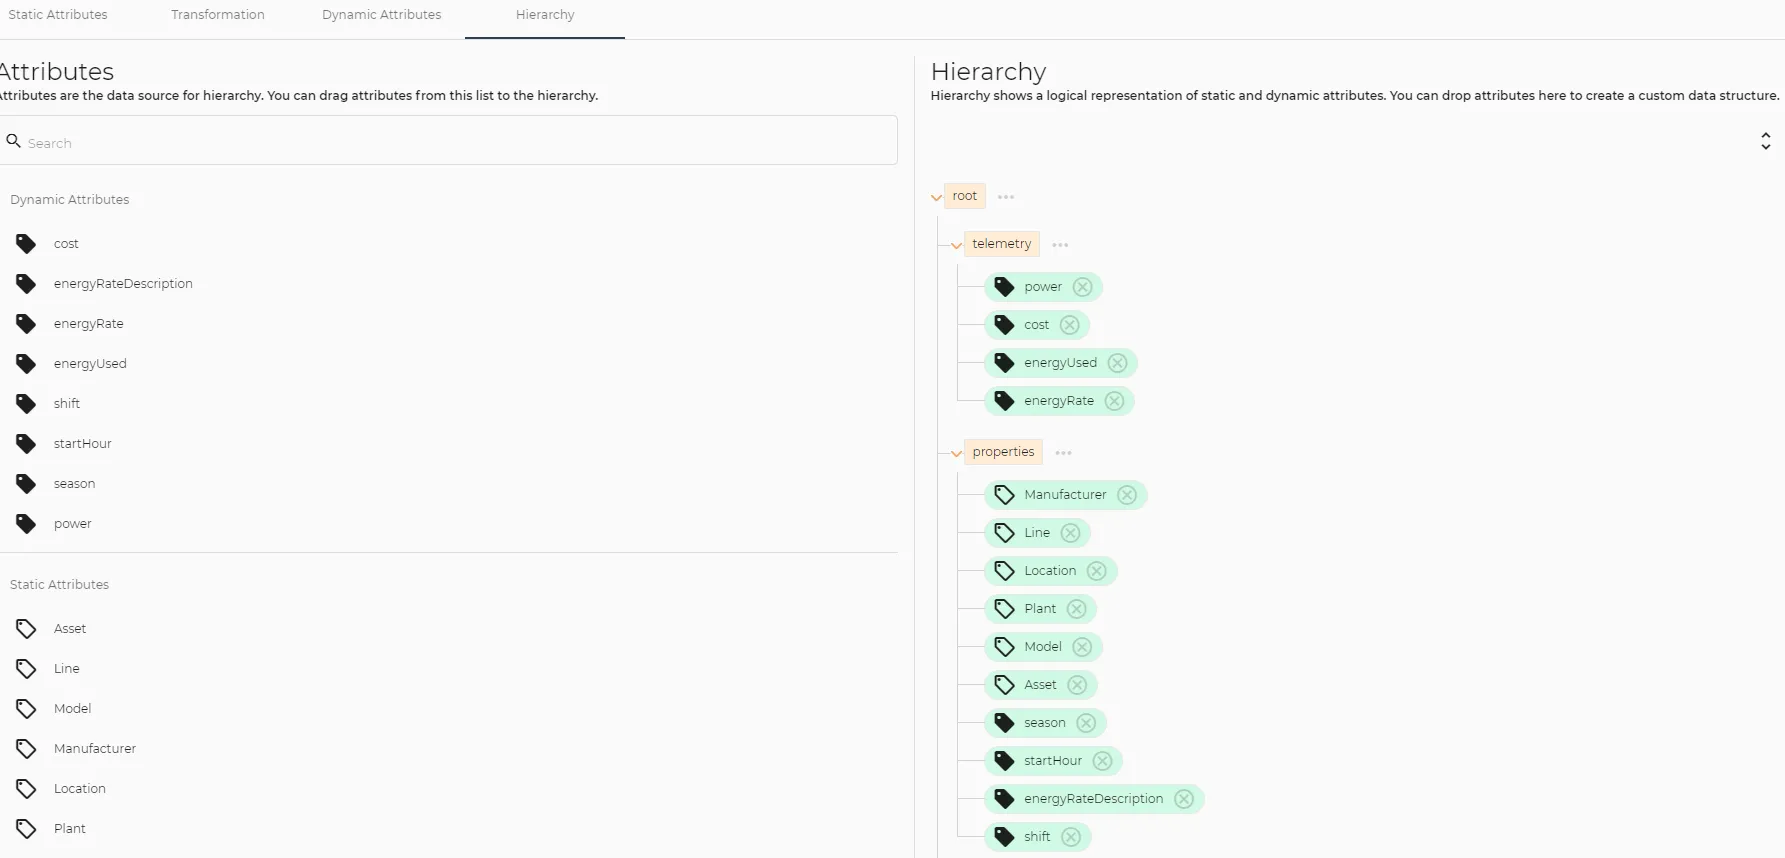
Task: Select the telemetry hierarchy node
Action: pyautogui.click(x=1002, y=244)
